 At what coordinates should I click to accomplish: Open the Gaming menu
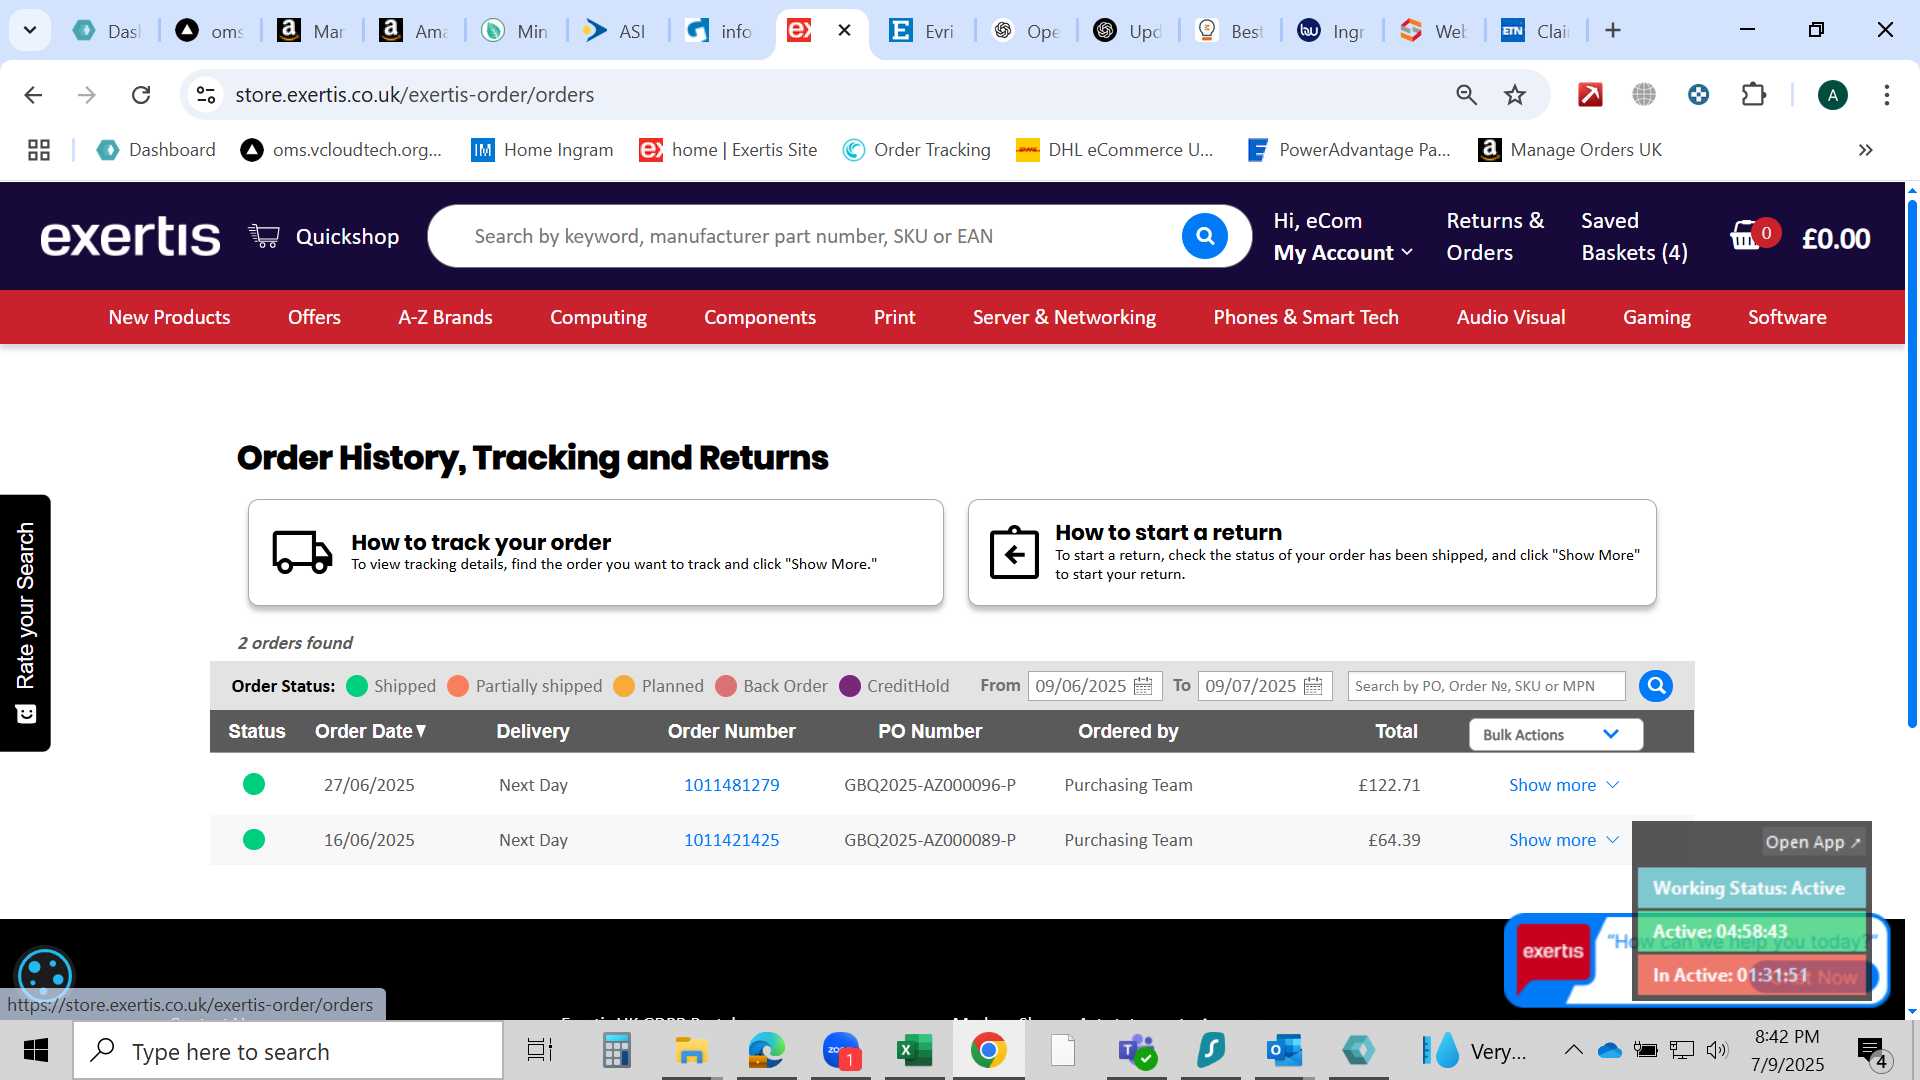1657,317
